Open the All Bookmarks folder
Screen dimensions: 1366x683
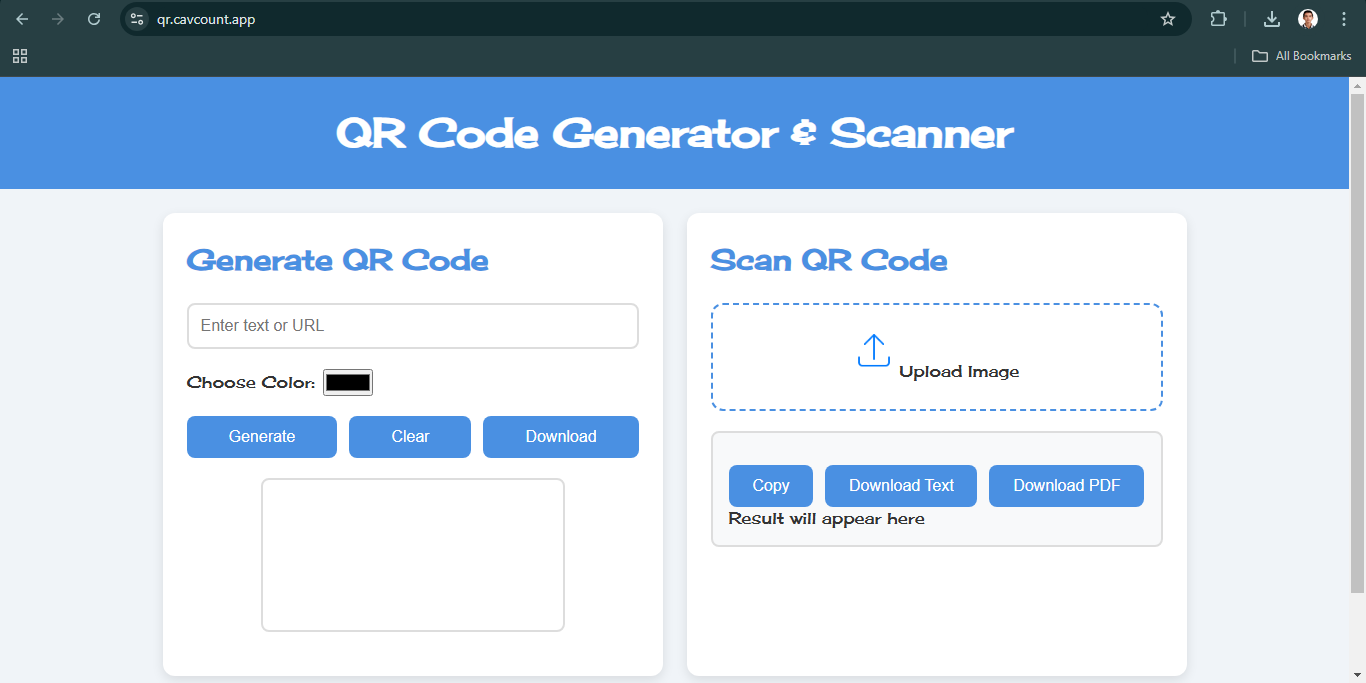pos(1302,56)
